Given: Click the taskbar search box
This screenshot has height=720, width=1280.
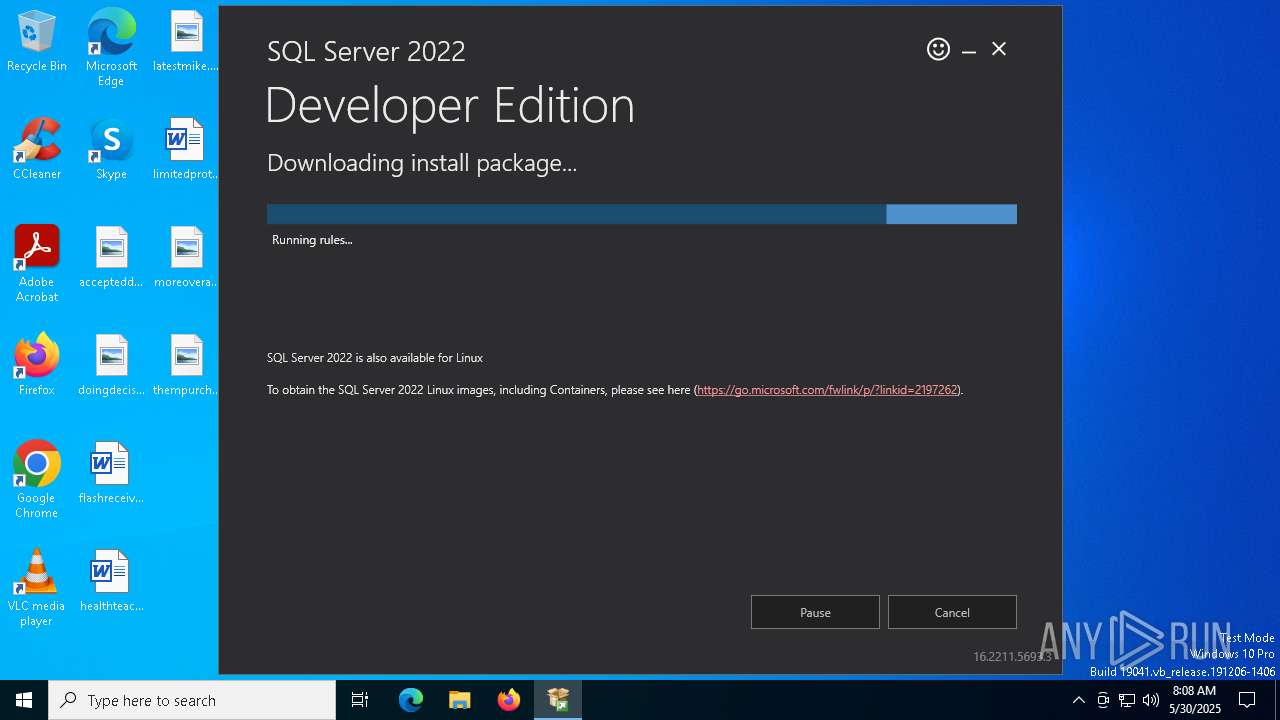Looking at the screenshot, I should (192, 700).
